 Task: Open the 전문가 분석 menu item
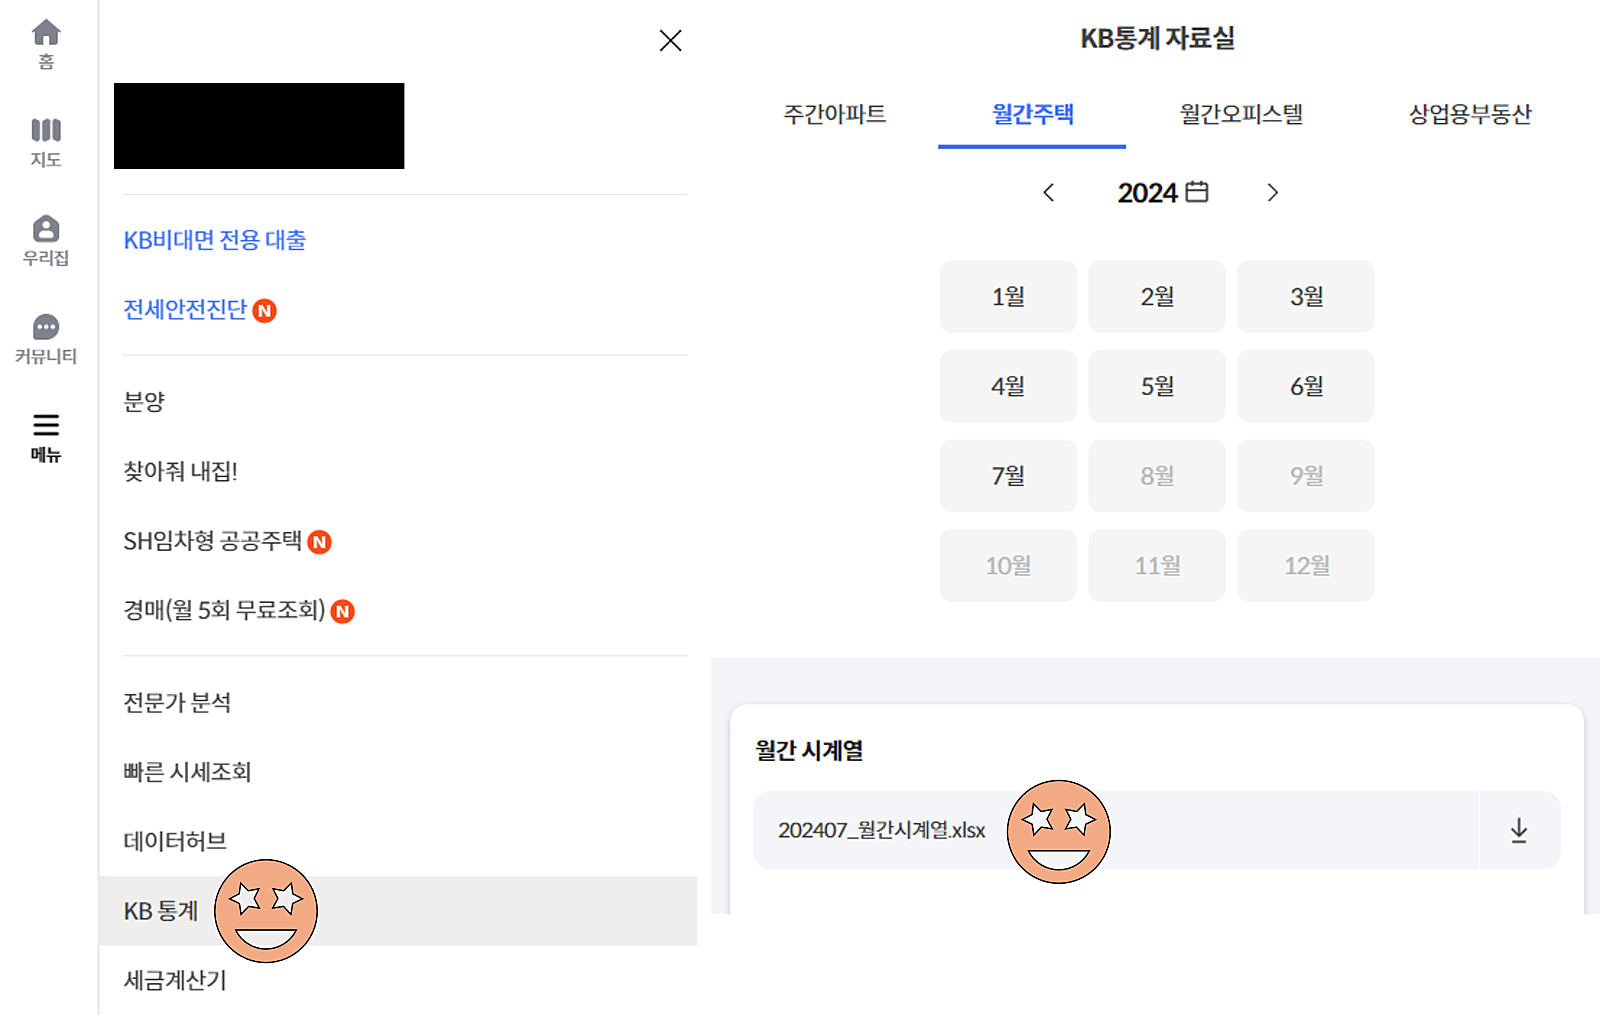click(x=177, y=703)
